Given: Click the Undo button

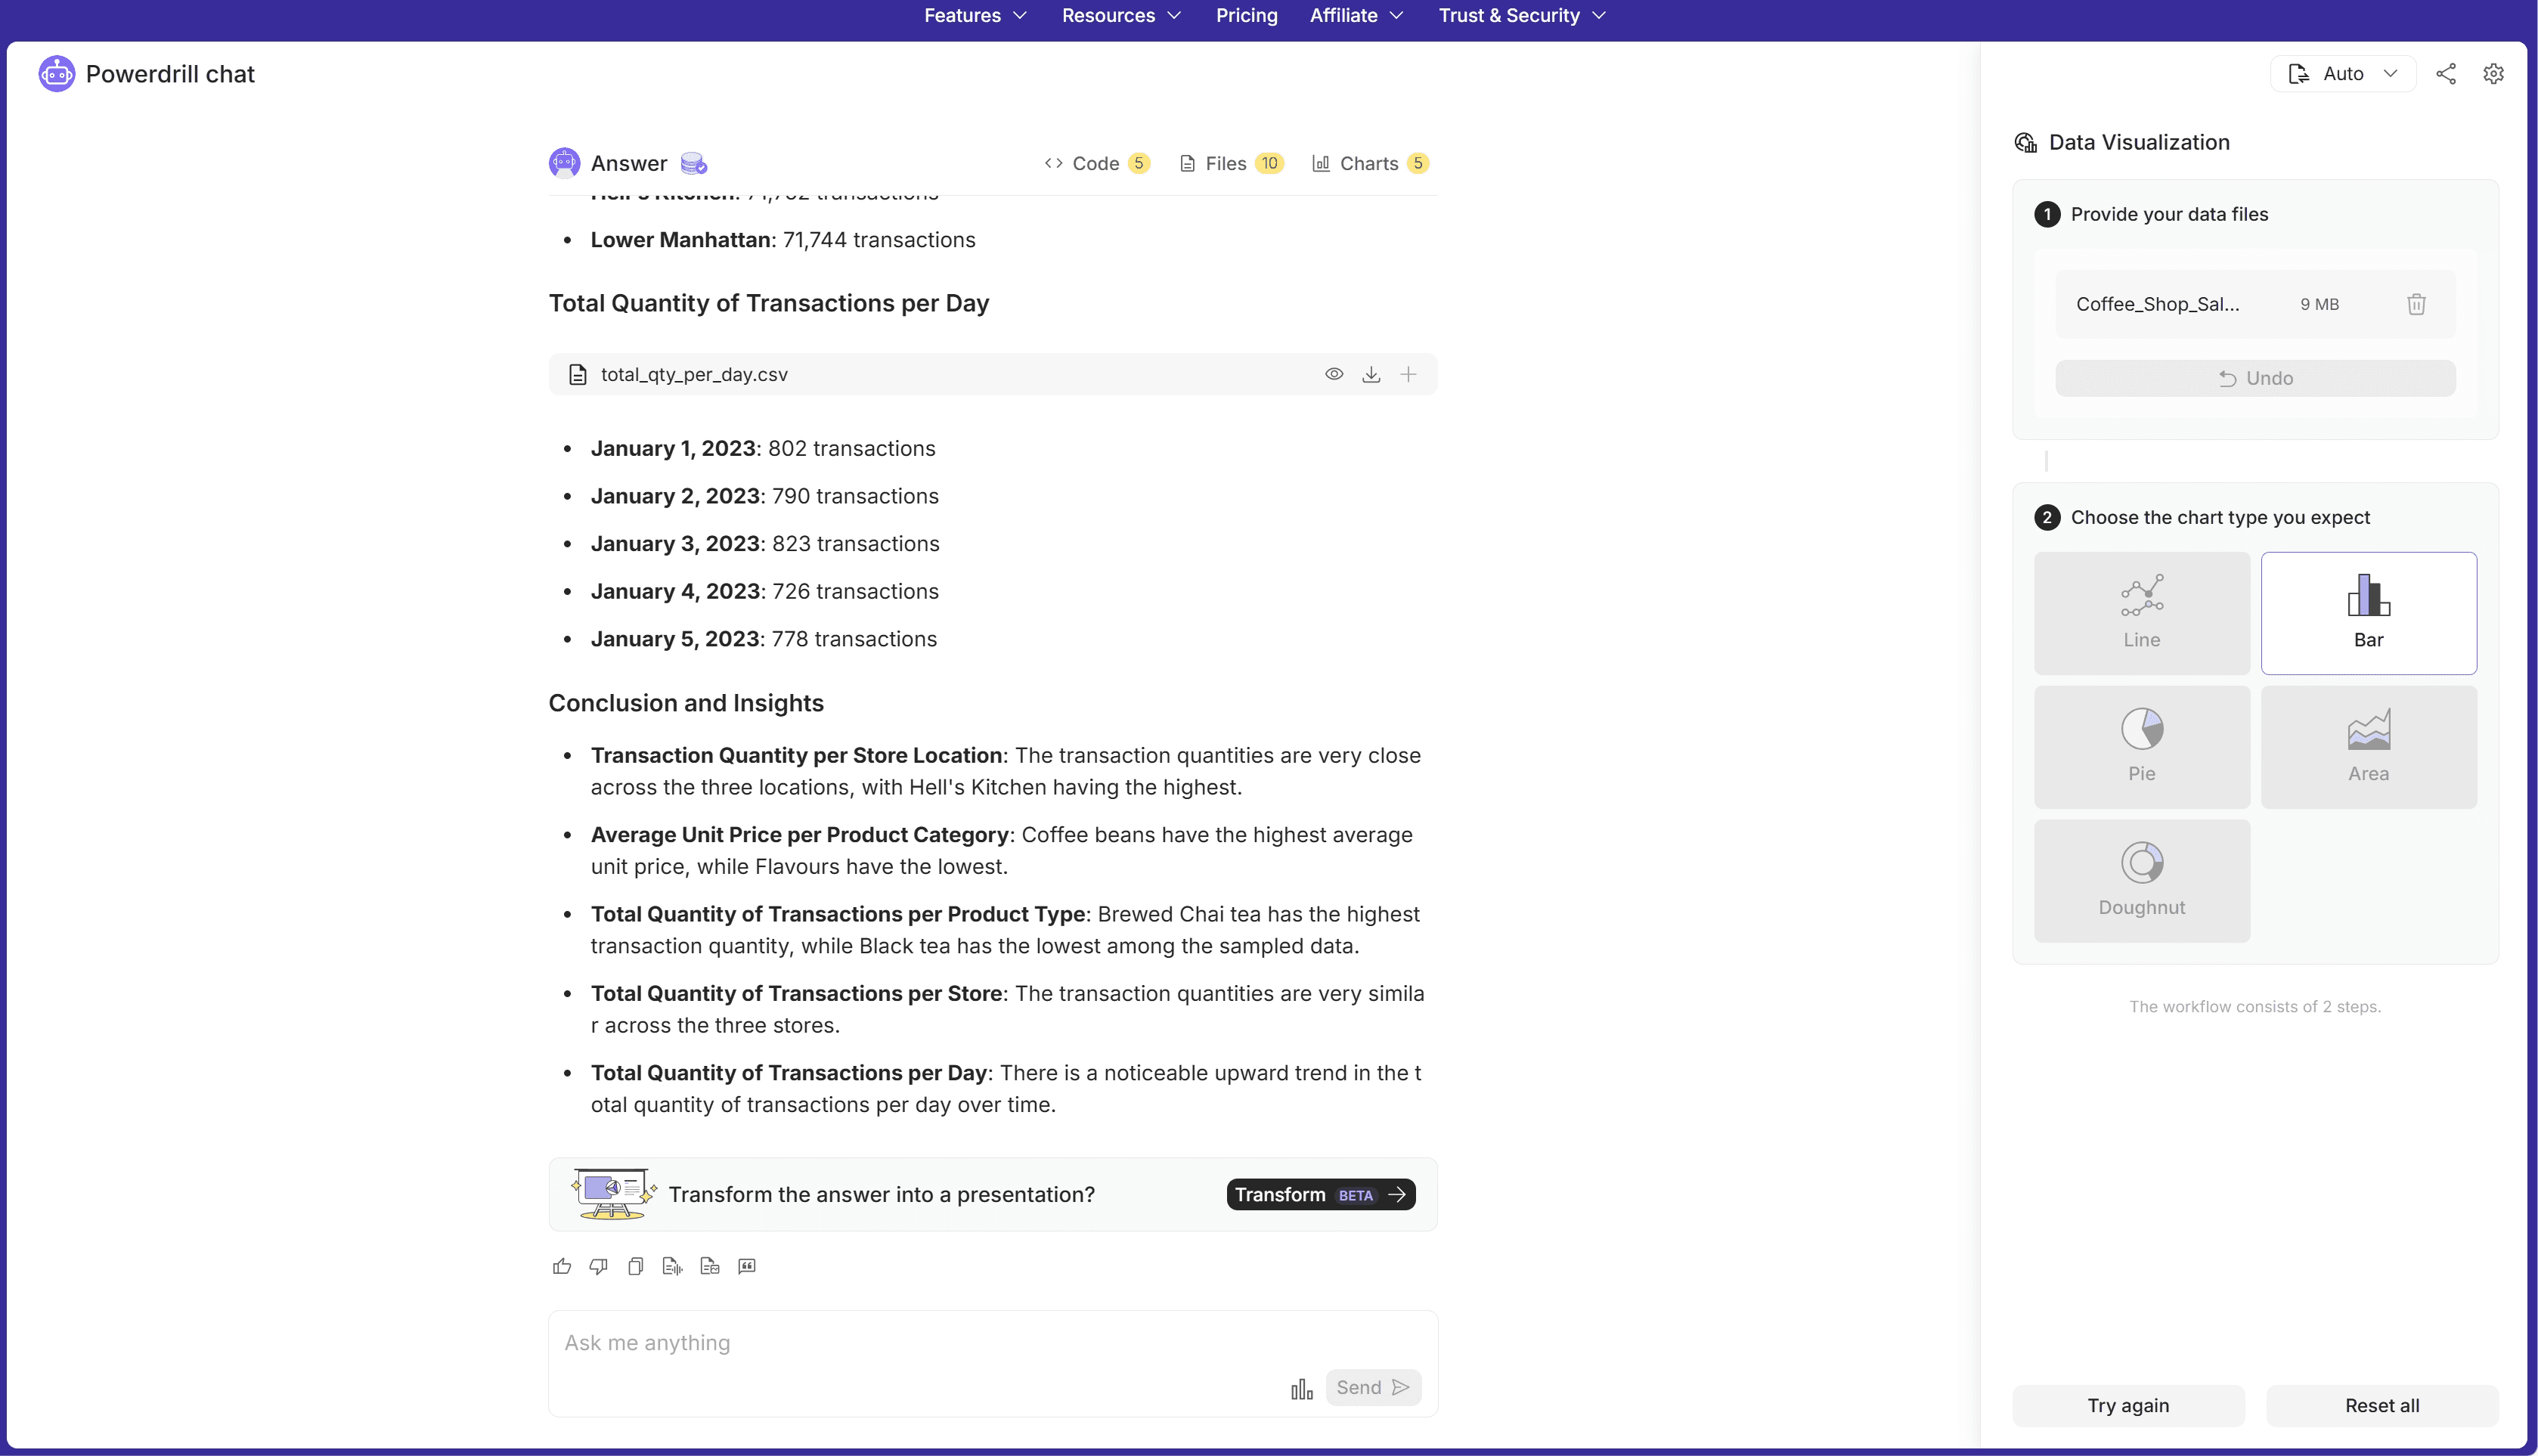Looking at the screenshot, I should click(2255, 378).
